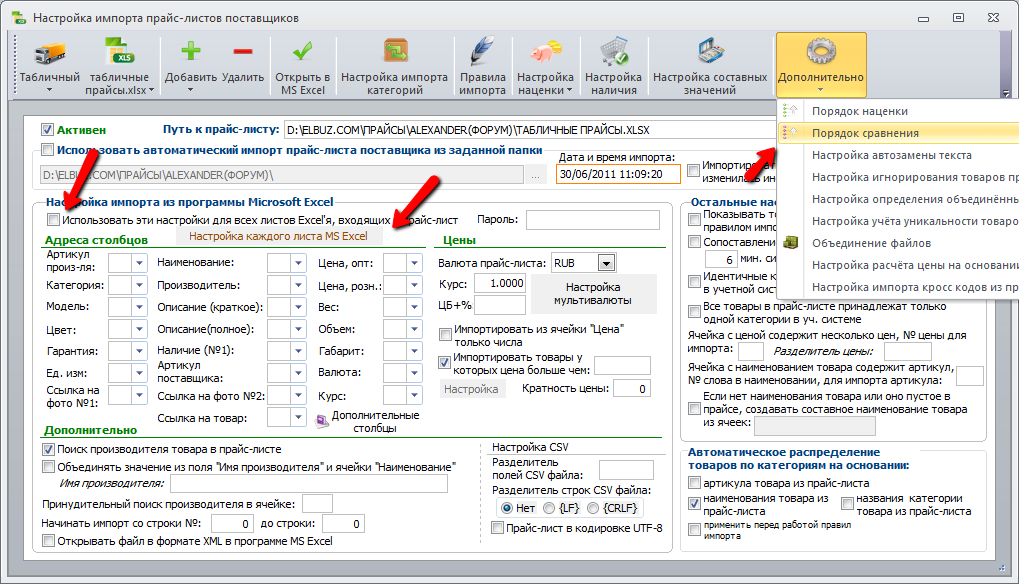The image size is (1019, 584).
Task: Open the Категория column dropdown
Action: pyautogui.click(x=139, y=285)
